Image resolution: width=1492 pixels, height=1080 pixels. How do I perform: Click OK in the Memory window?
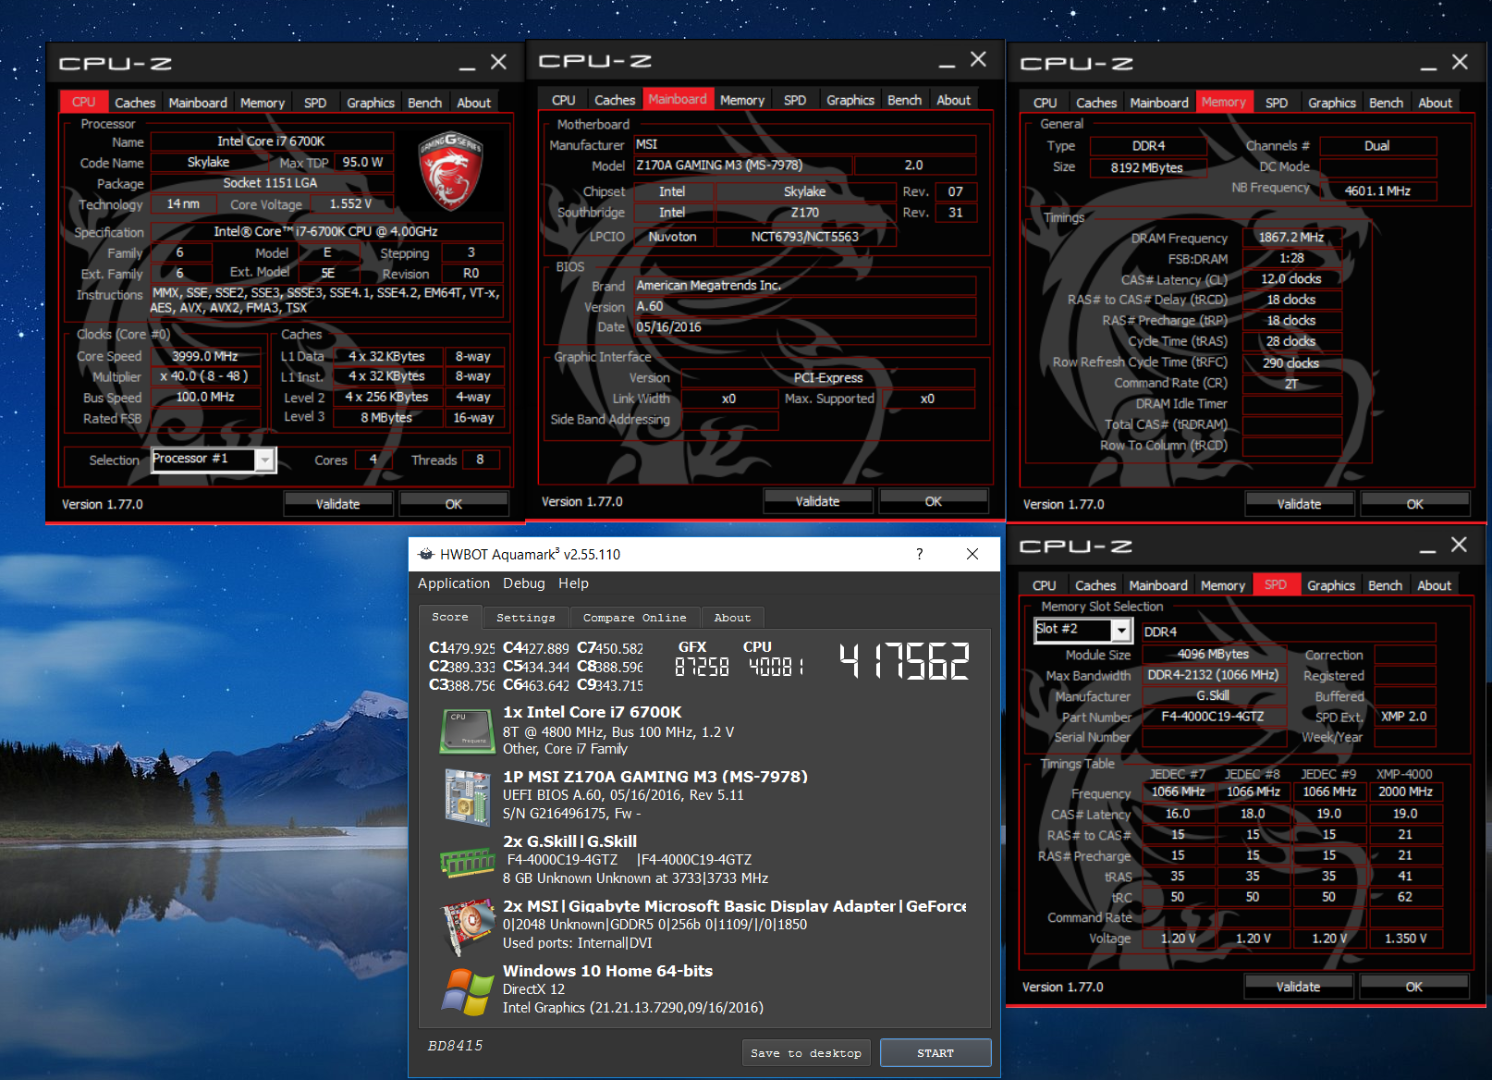click(x=1415, y=504)
